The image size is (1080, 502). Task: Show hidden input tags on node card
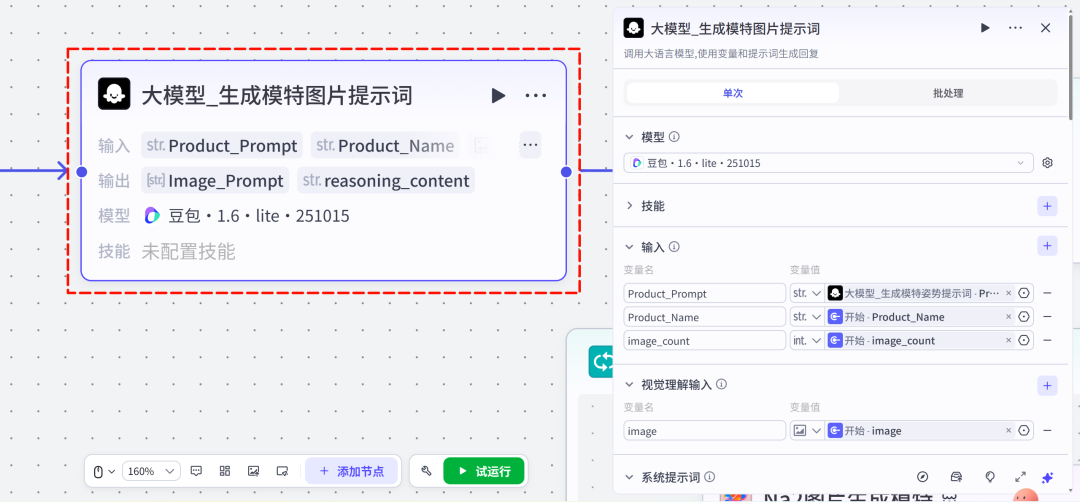click(x=530, y=145)
